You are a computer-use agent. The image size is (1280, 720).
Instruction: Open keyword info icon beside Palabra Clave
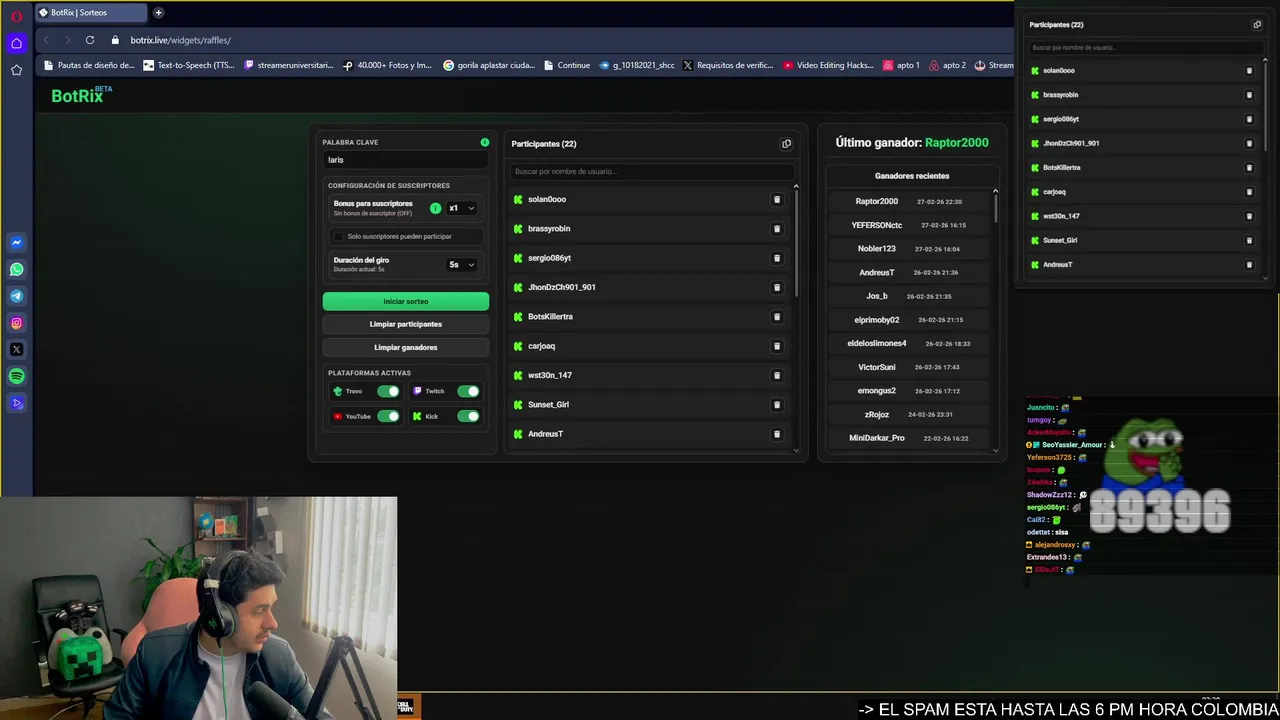click(485, 142)
